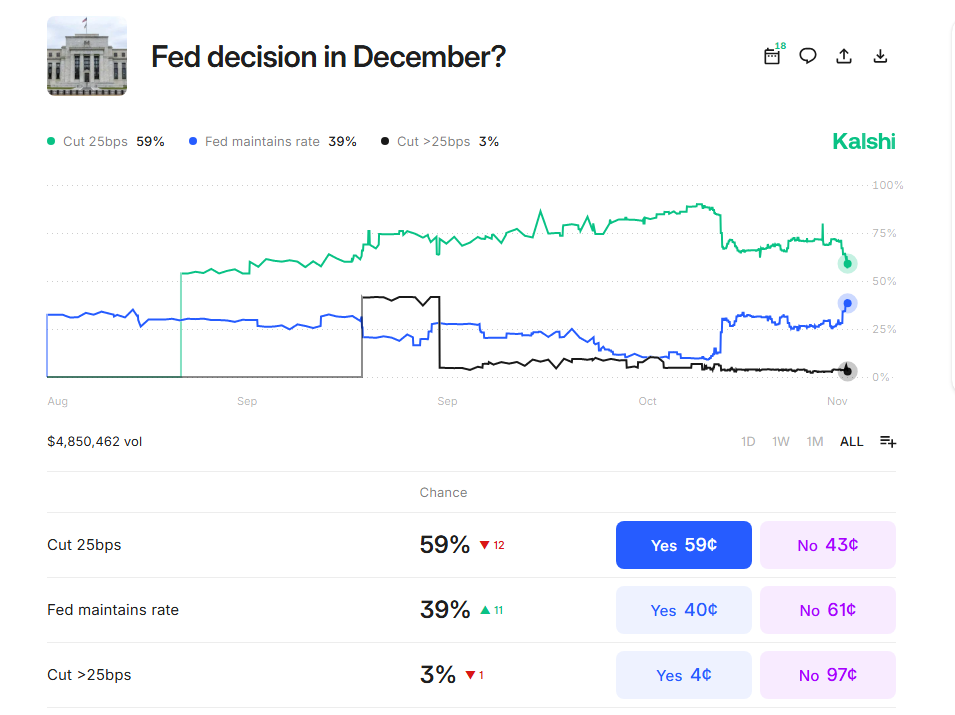955x715 pixels.
Task: Buy No 61¢ for Fed maintains rate
Action: tap(827, 610)
